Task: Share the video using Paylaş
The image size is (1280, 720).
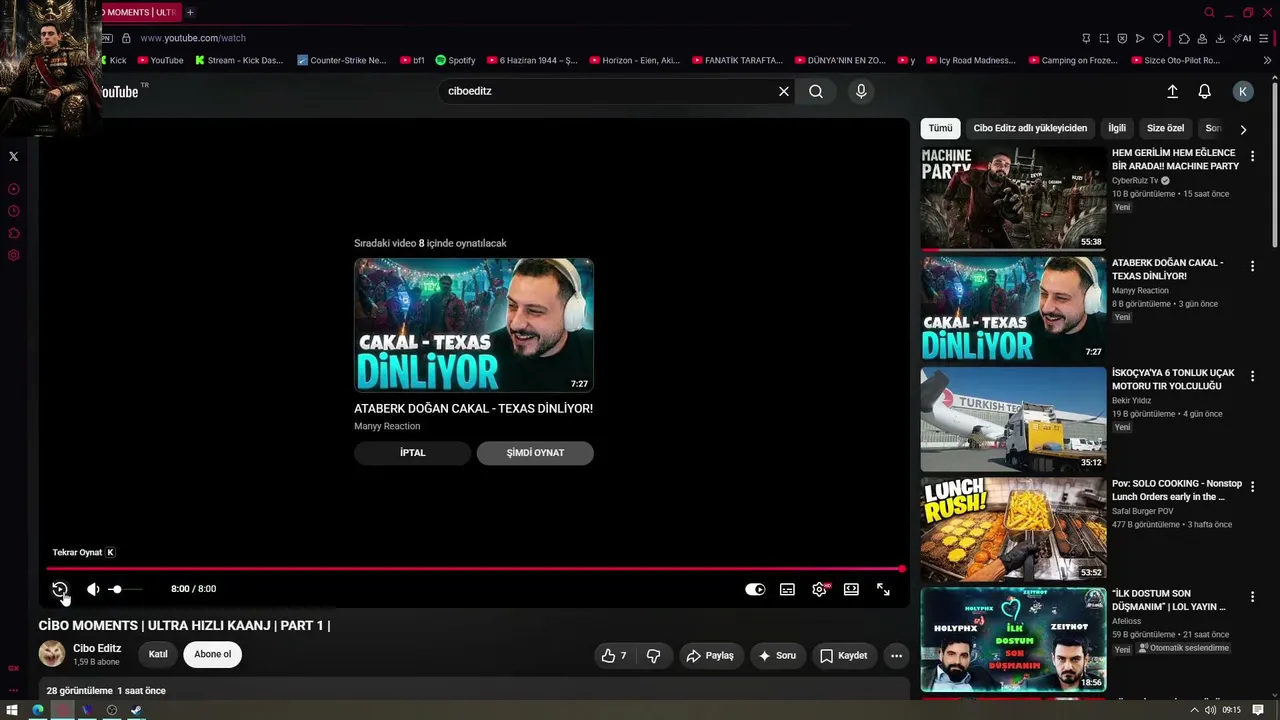Action: [711, 656]
